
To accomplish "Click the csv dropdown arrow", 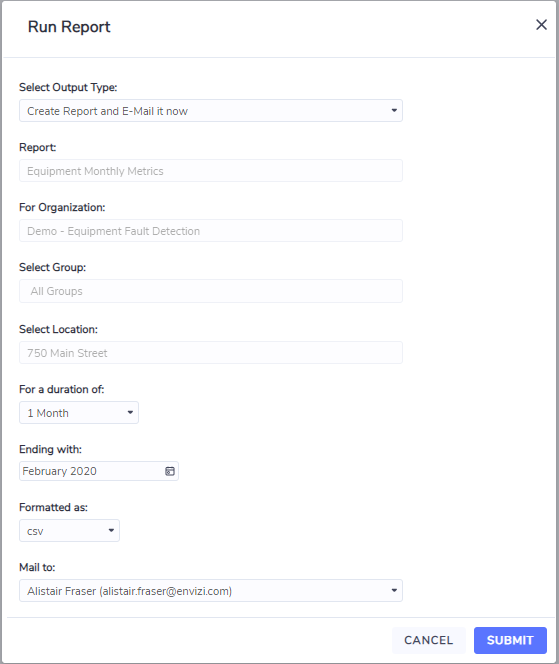I will pos(111,531).
